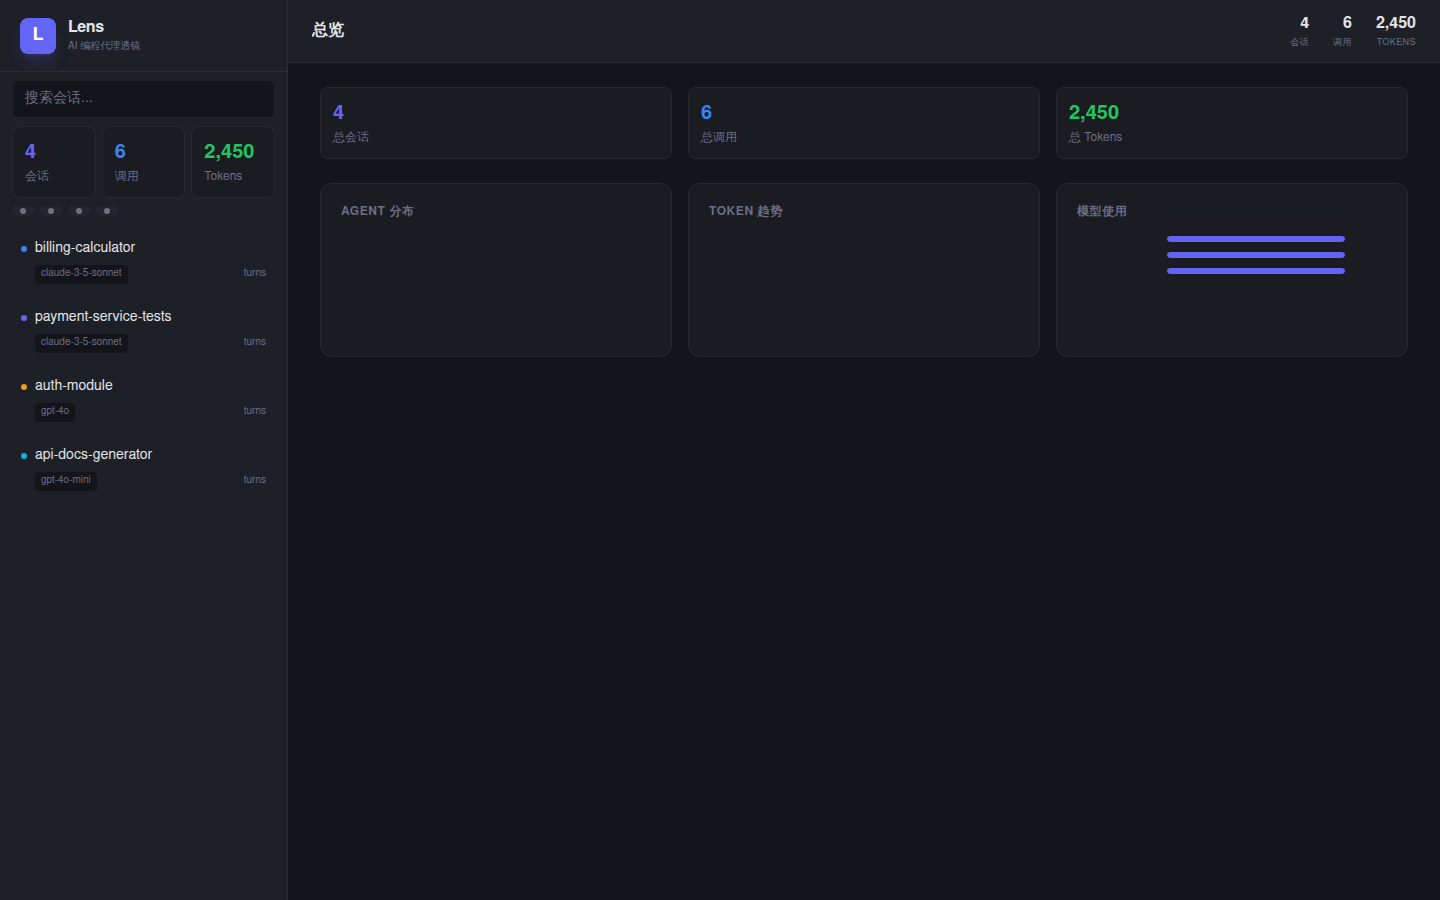Click the gpt-4o tag under auth-module

(55, 411)
